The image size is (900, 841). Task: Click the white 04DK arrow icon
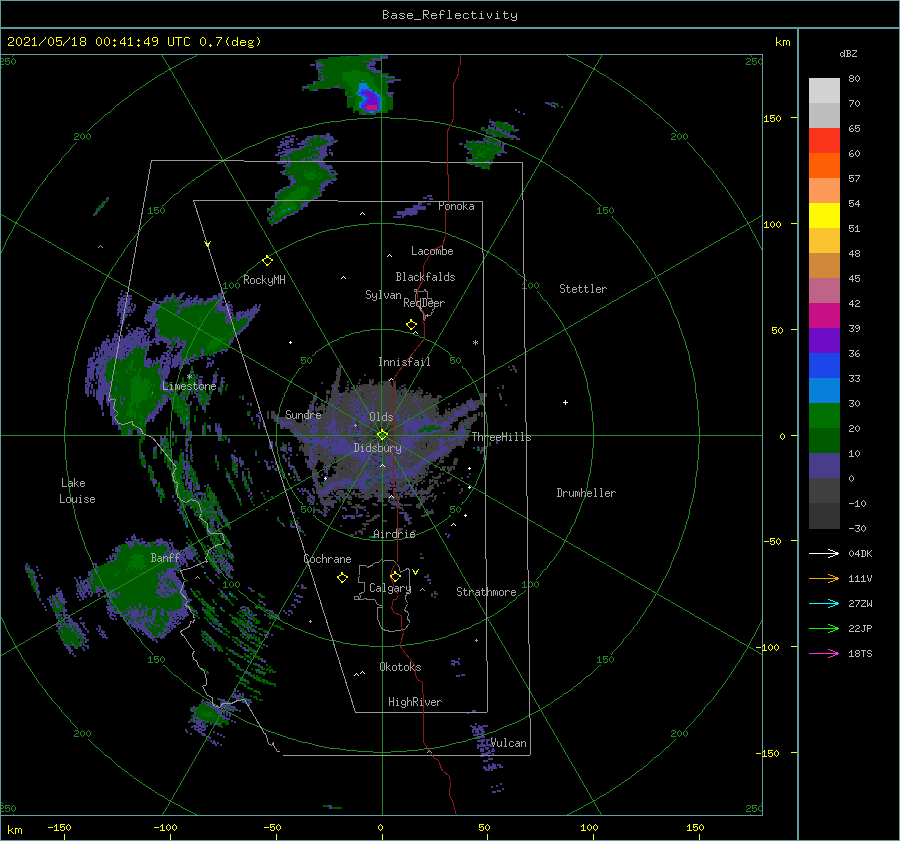pos(824,553)
